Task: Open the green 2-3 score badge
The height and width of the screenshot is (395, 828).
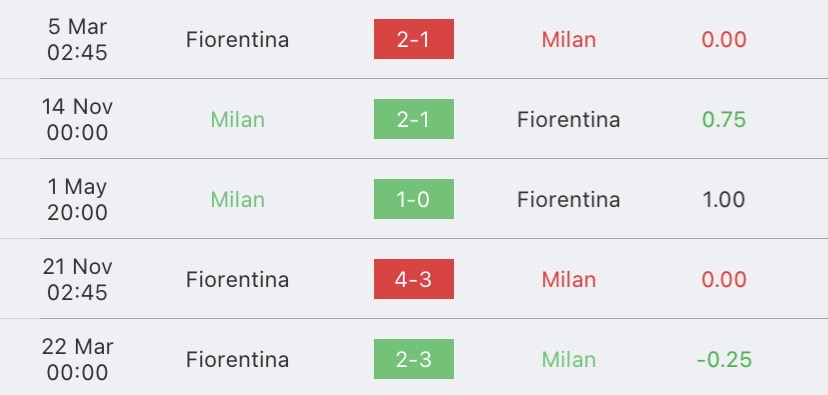Action: [413, 359]
